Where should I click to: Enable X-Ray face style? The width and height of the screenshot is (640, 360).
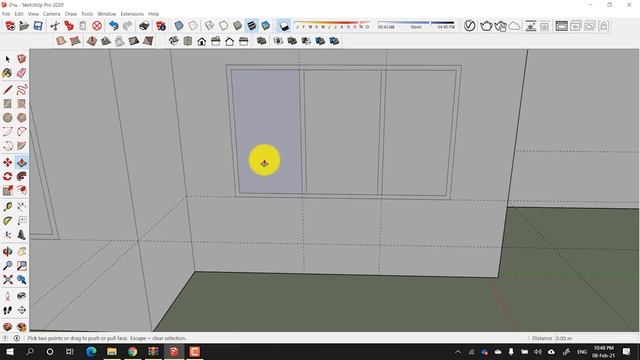pyautogui.click(x=179, y=26)
